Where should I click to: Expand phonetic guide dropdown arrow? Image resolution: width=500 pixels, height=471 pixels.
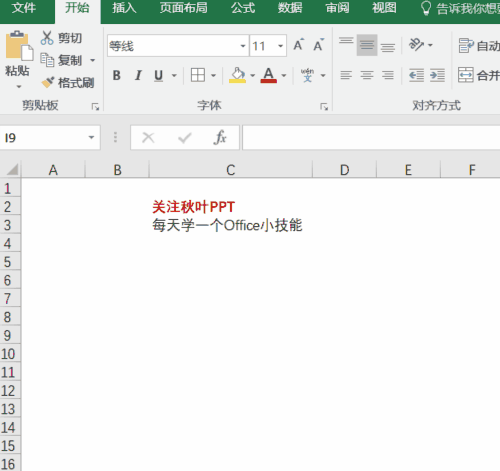[x=323, y=75]
